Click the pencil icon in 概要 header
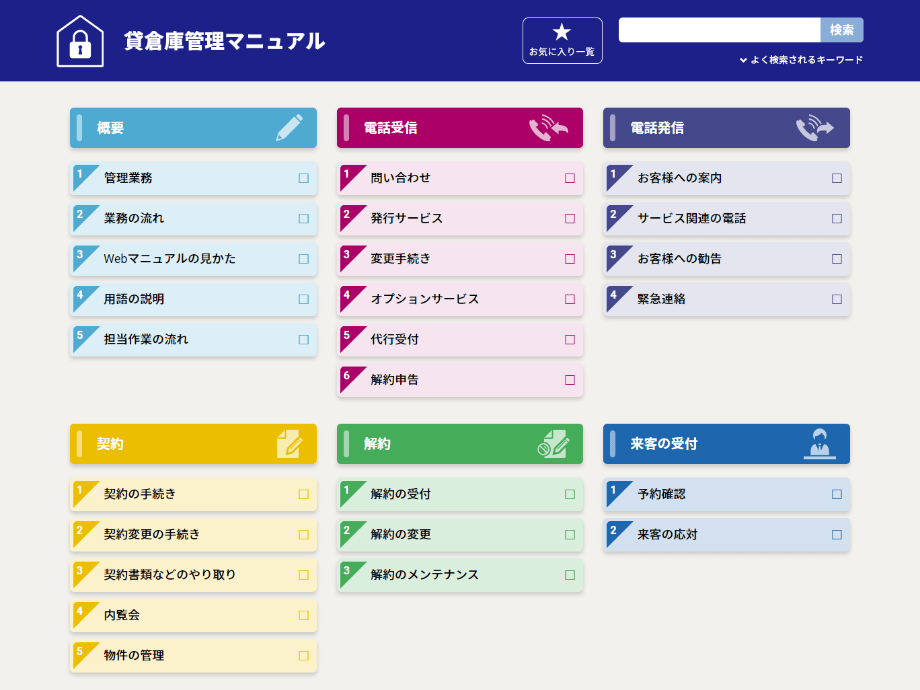Image resolution: width=920 pixels, height=690 pixels. point(289,128)
